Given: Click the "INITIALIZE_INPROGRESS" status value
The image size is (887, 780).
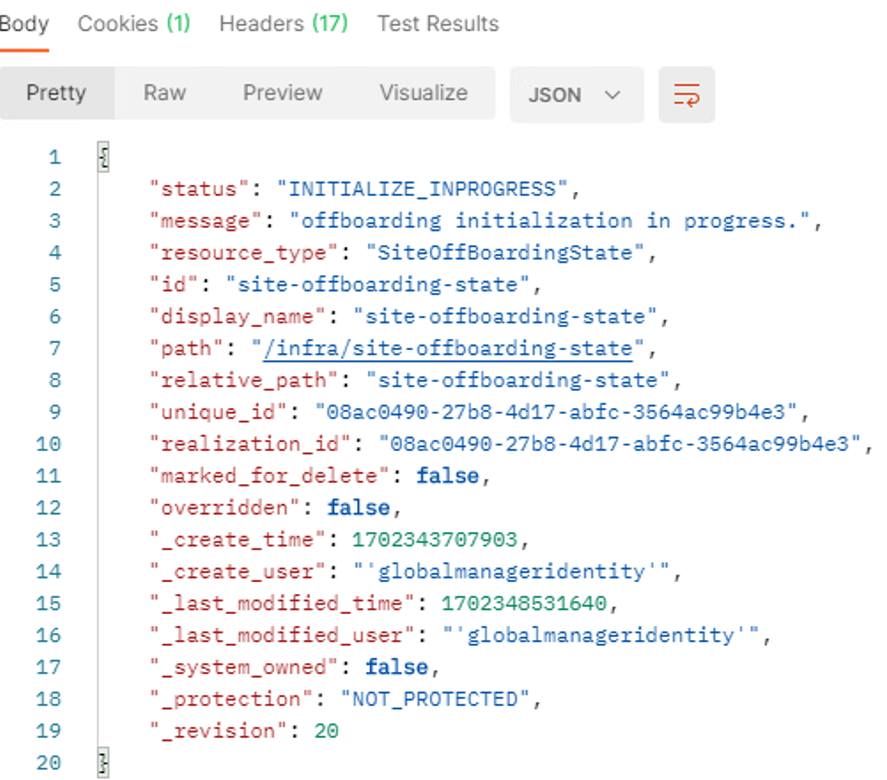Looking at the screenshot, I should pyautogui.click(x=422, y=189).
